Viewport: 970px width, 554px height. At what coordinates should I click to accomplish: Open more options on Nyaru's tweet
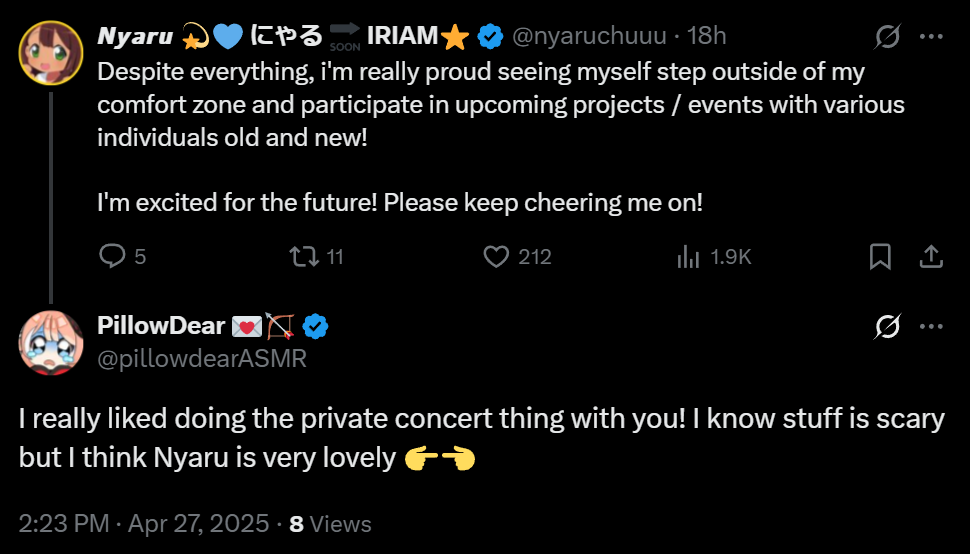[931, 37]
